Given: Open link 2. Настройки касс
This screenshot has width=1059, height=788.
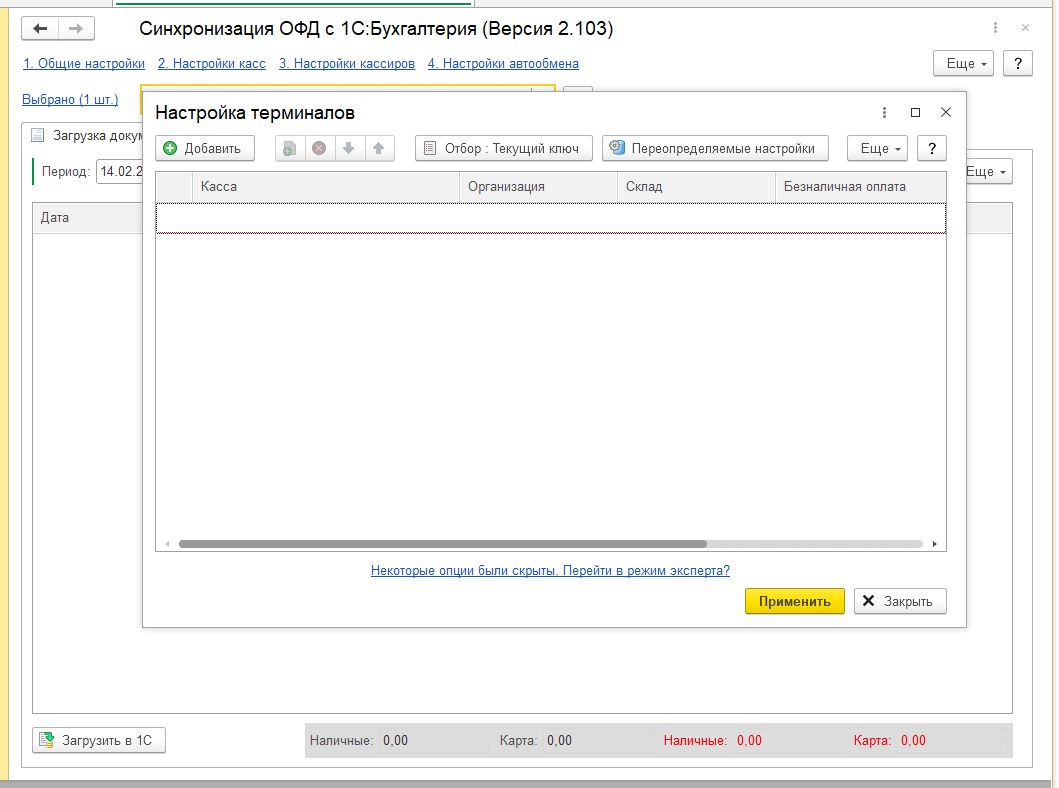Looking at the screenshot, I should 211,63.
